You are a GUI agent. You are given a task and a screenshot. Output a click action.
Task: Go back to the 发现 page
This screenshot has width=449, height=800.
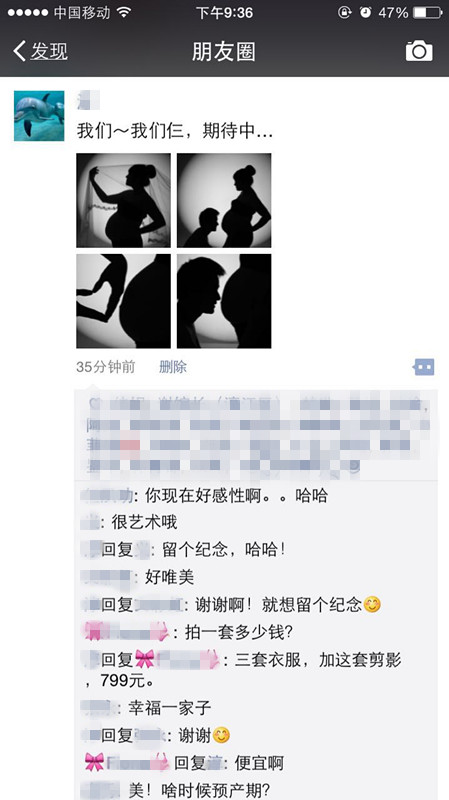pos(41,51)
